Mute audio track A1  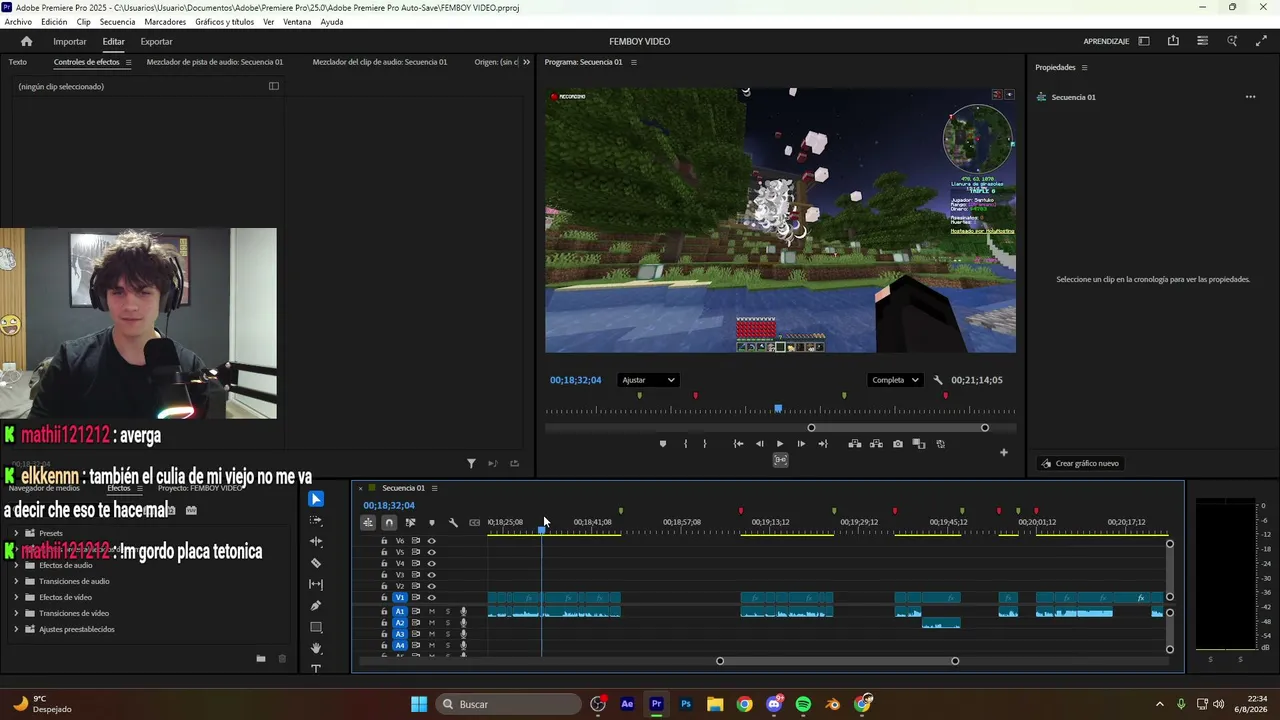432,611
